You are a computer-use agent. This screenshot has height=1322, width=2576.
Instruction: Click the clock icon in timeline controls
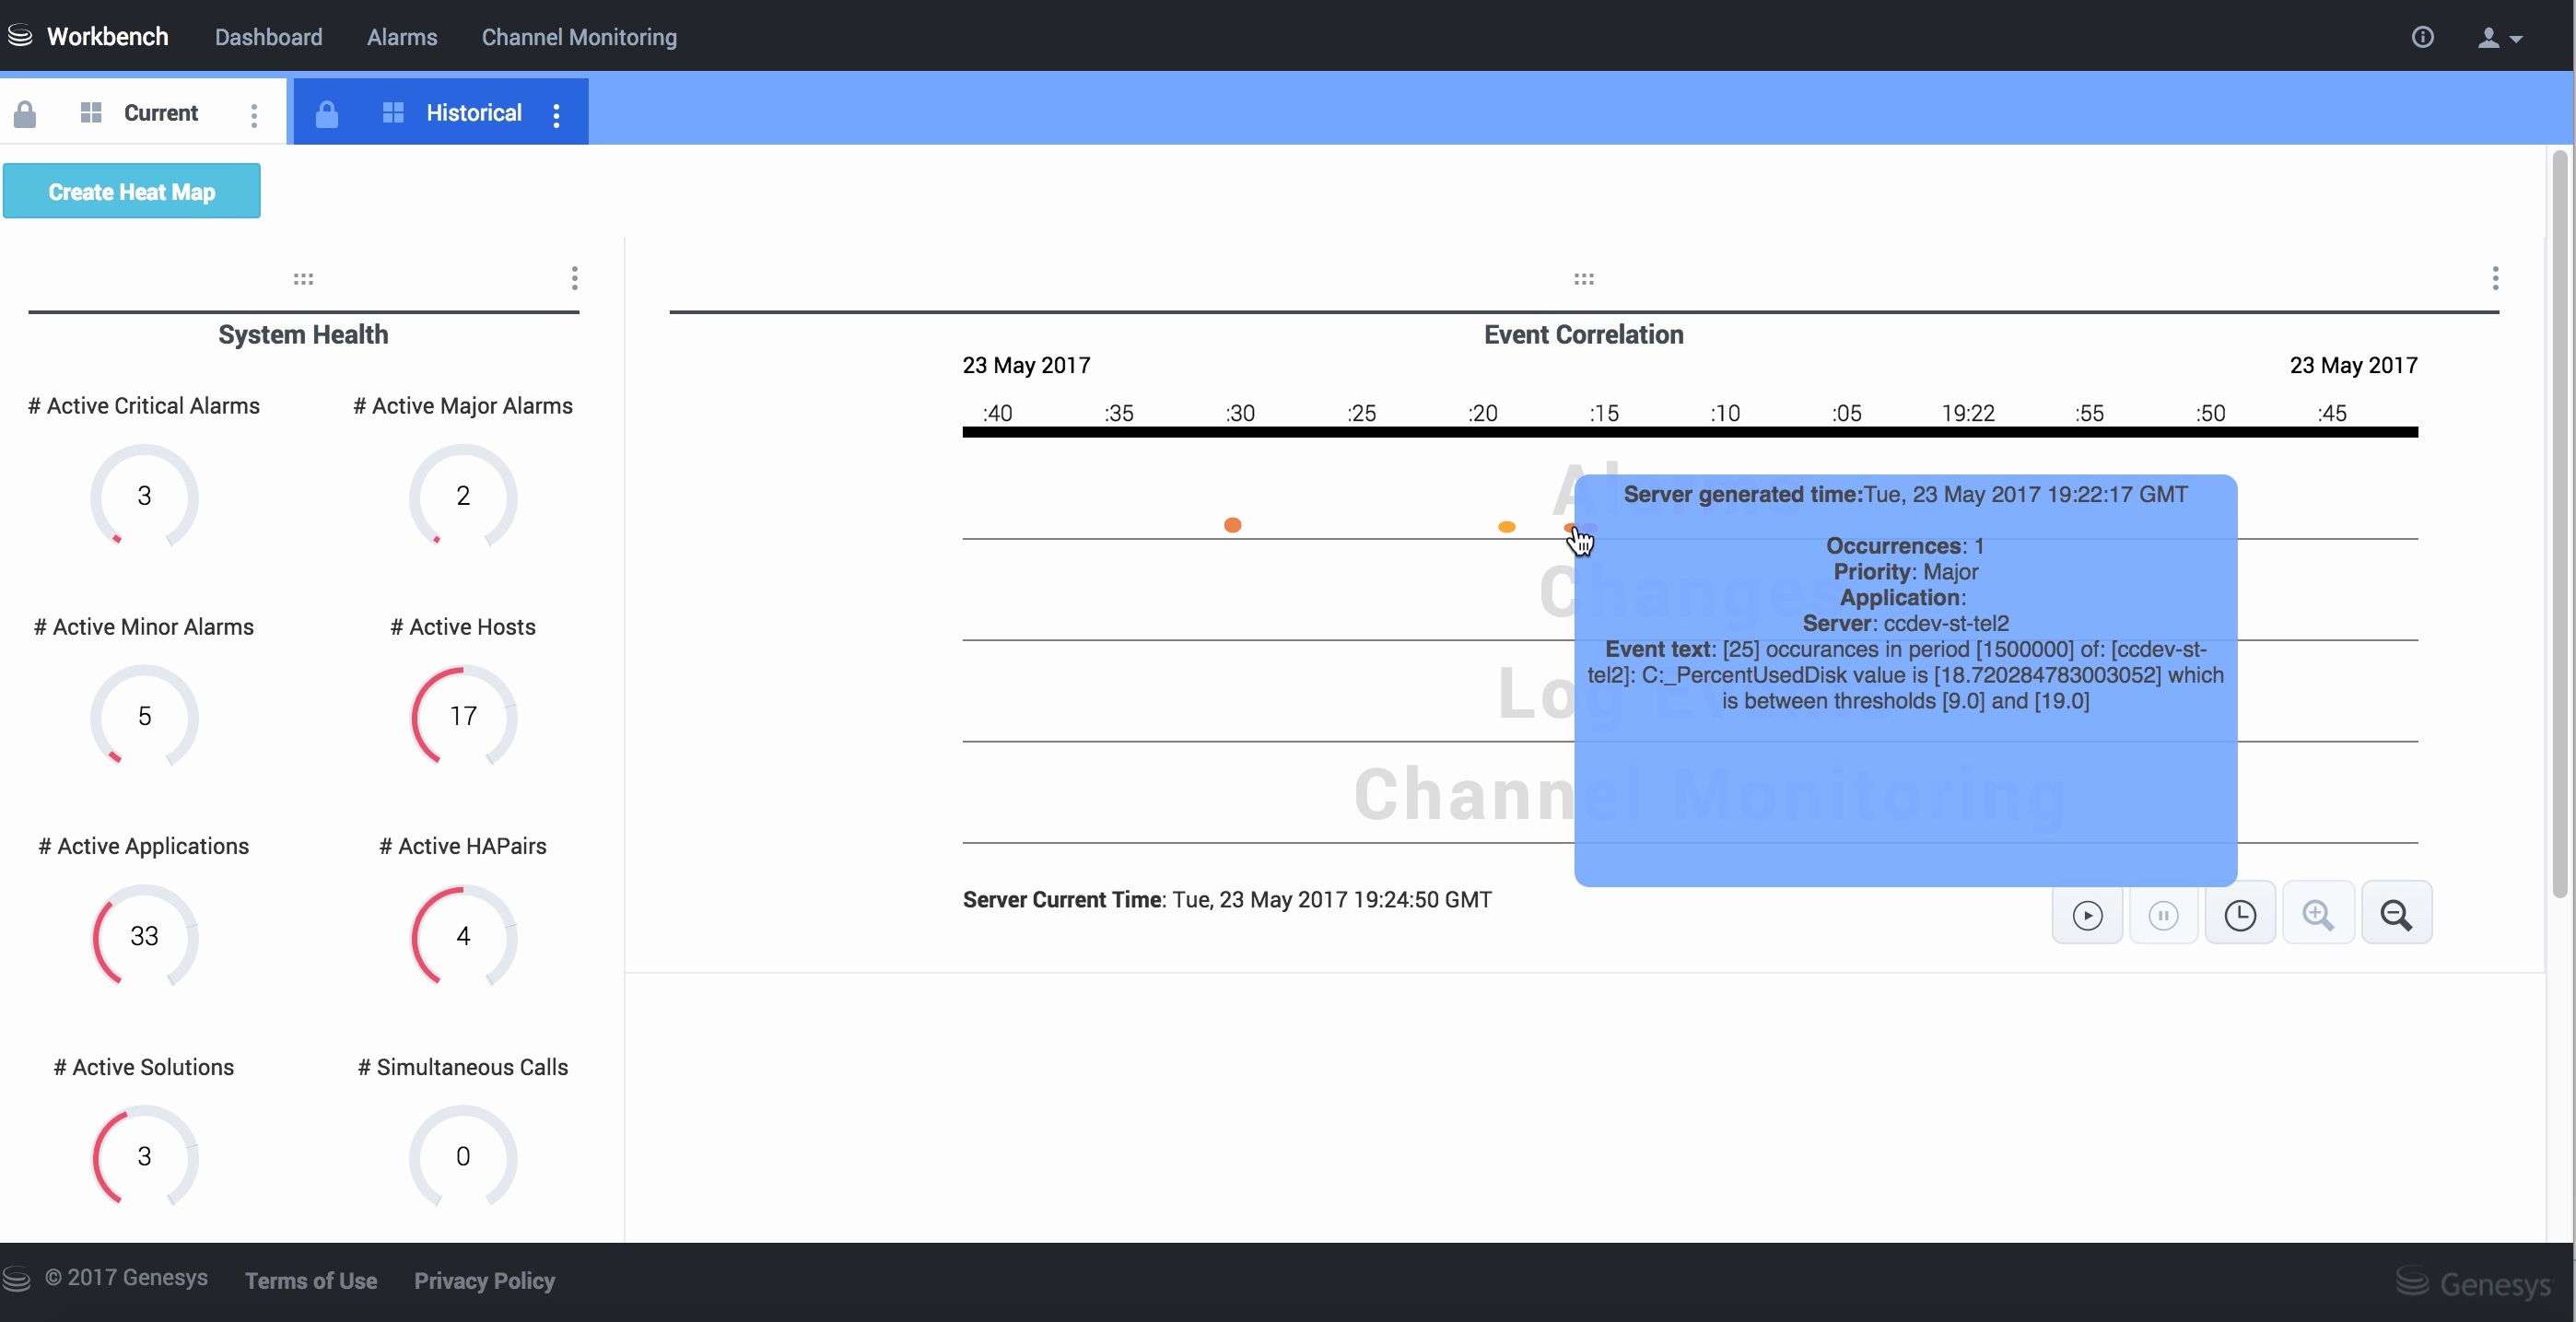point(2240,915)
